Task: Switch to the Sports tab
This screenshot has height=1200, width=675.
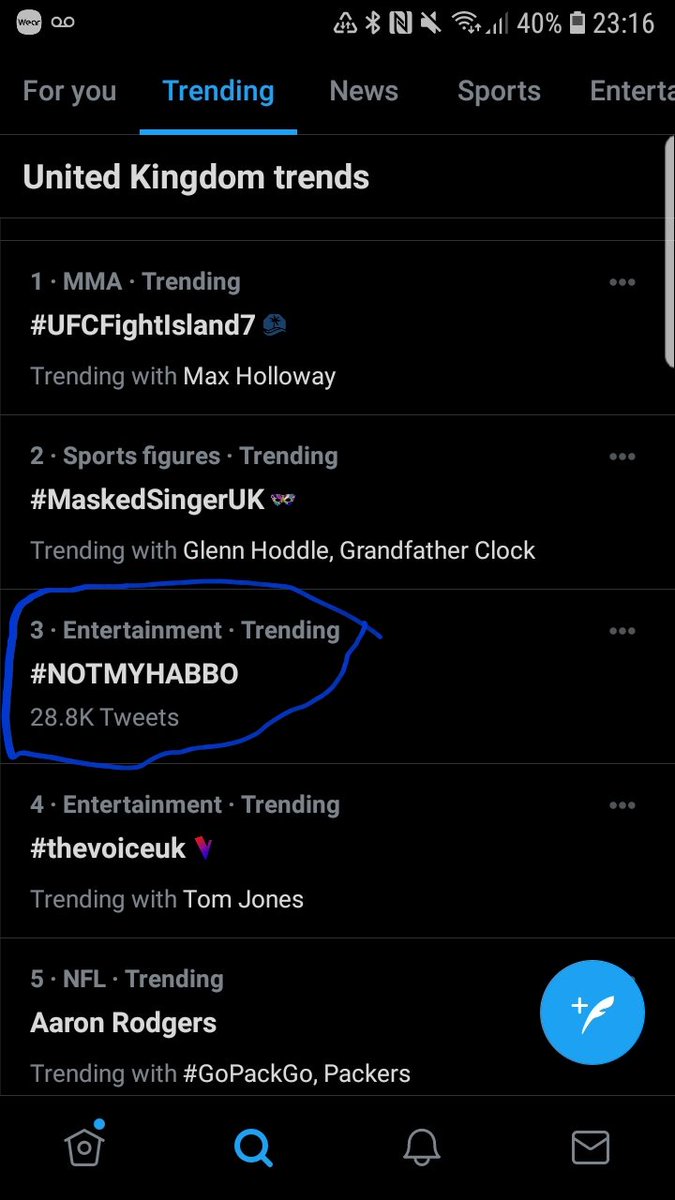Action: pos(499,91)
